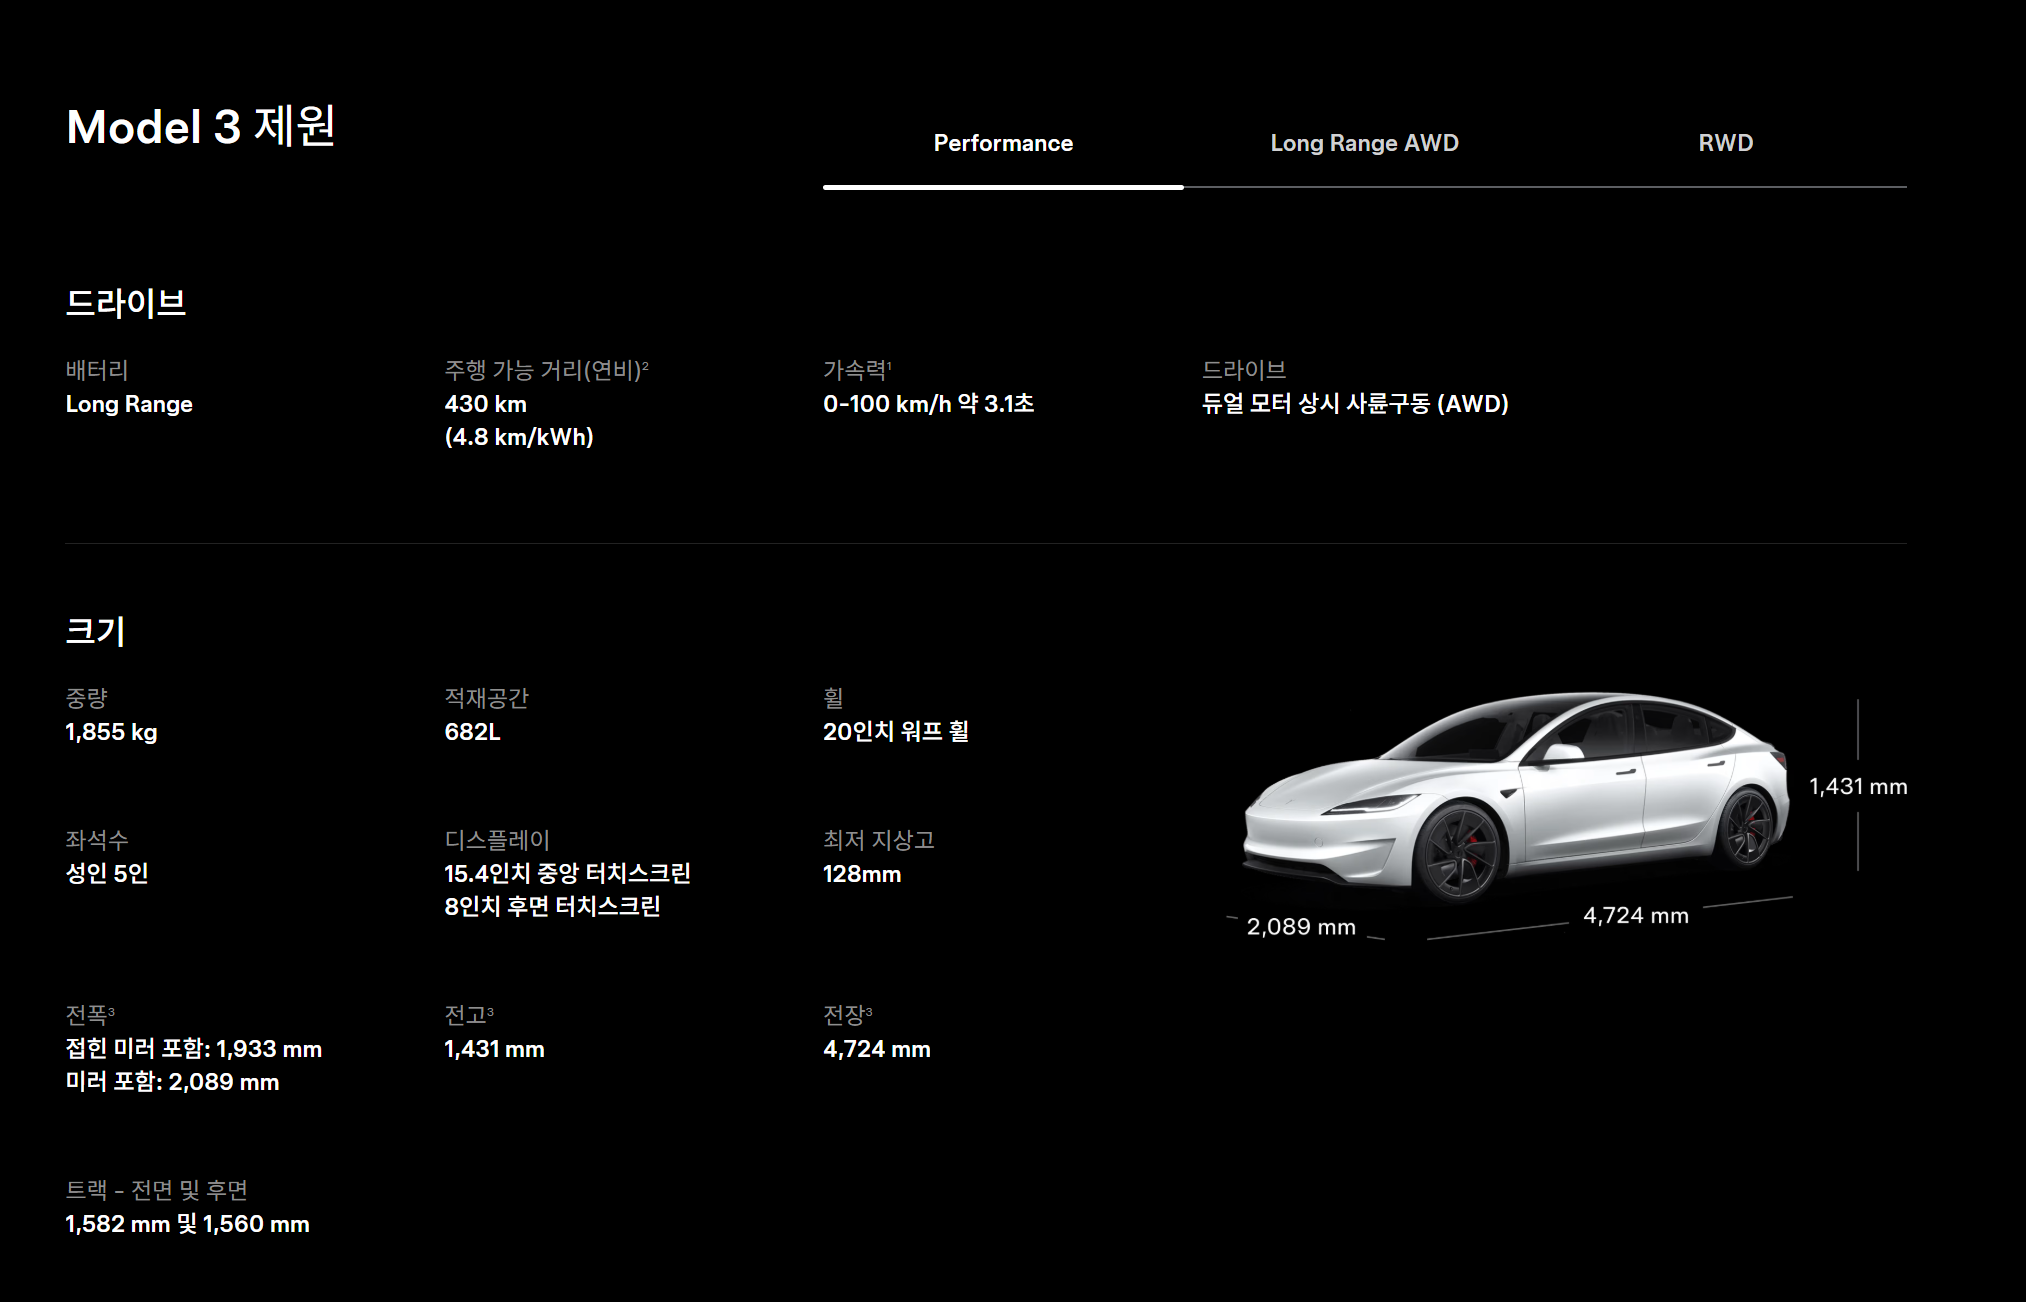Click the 4,724 mm length label under the car
Image resolution: width=2026 pixels, height=1302 pixels.
1636,916
